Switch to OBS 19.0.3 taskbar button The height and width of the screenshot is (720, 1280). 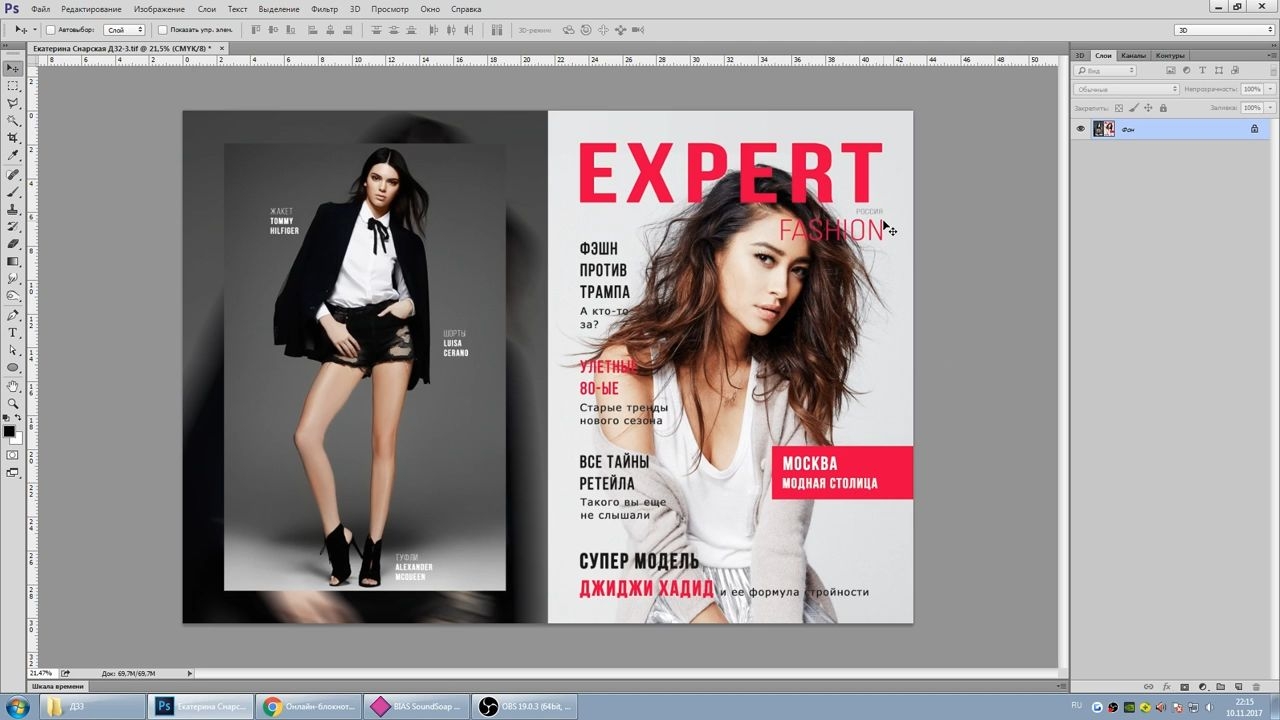[523, 707]
